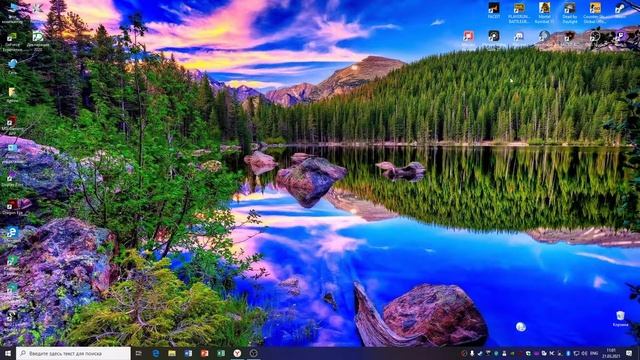The height and width of the screenshot is (360, 640).
Task: Switch the ENG input language indicator
Action: tap(594, 353)
